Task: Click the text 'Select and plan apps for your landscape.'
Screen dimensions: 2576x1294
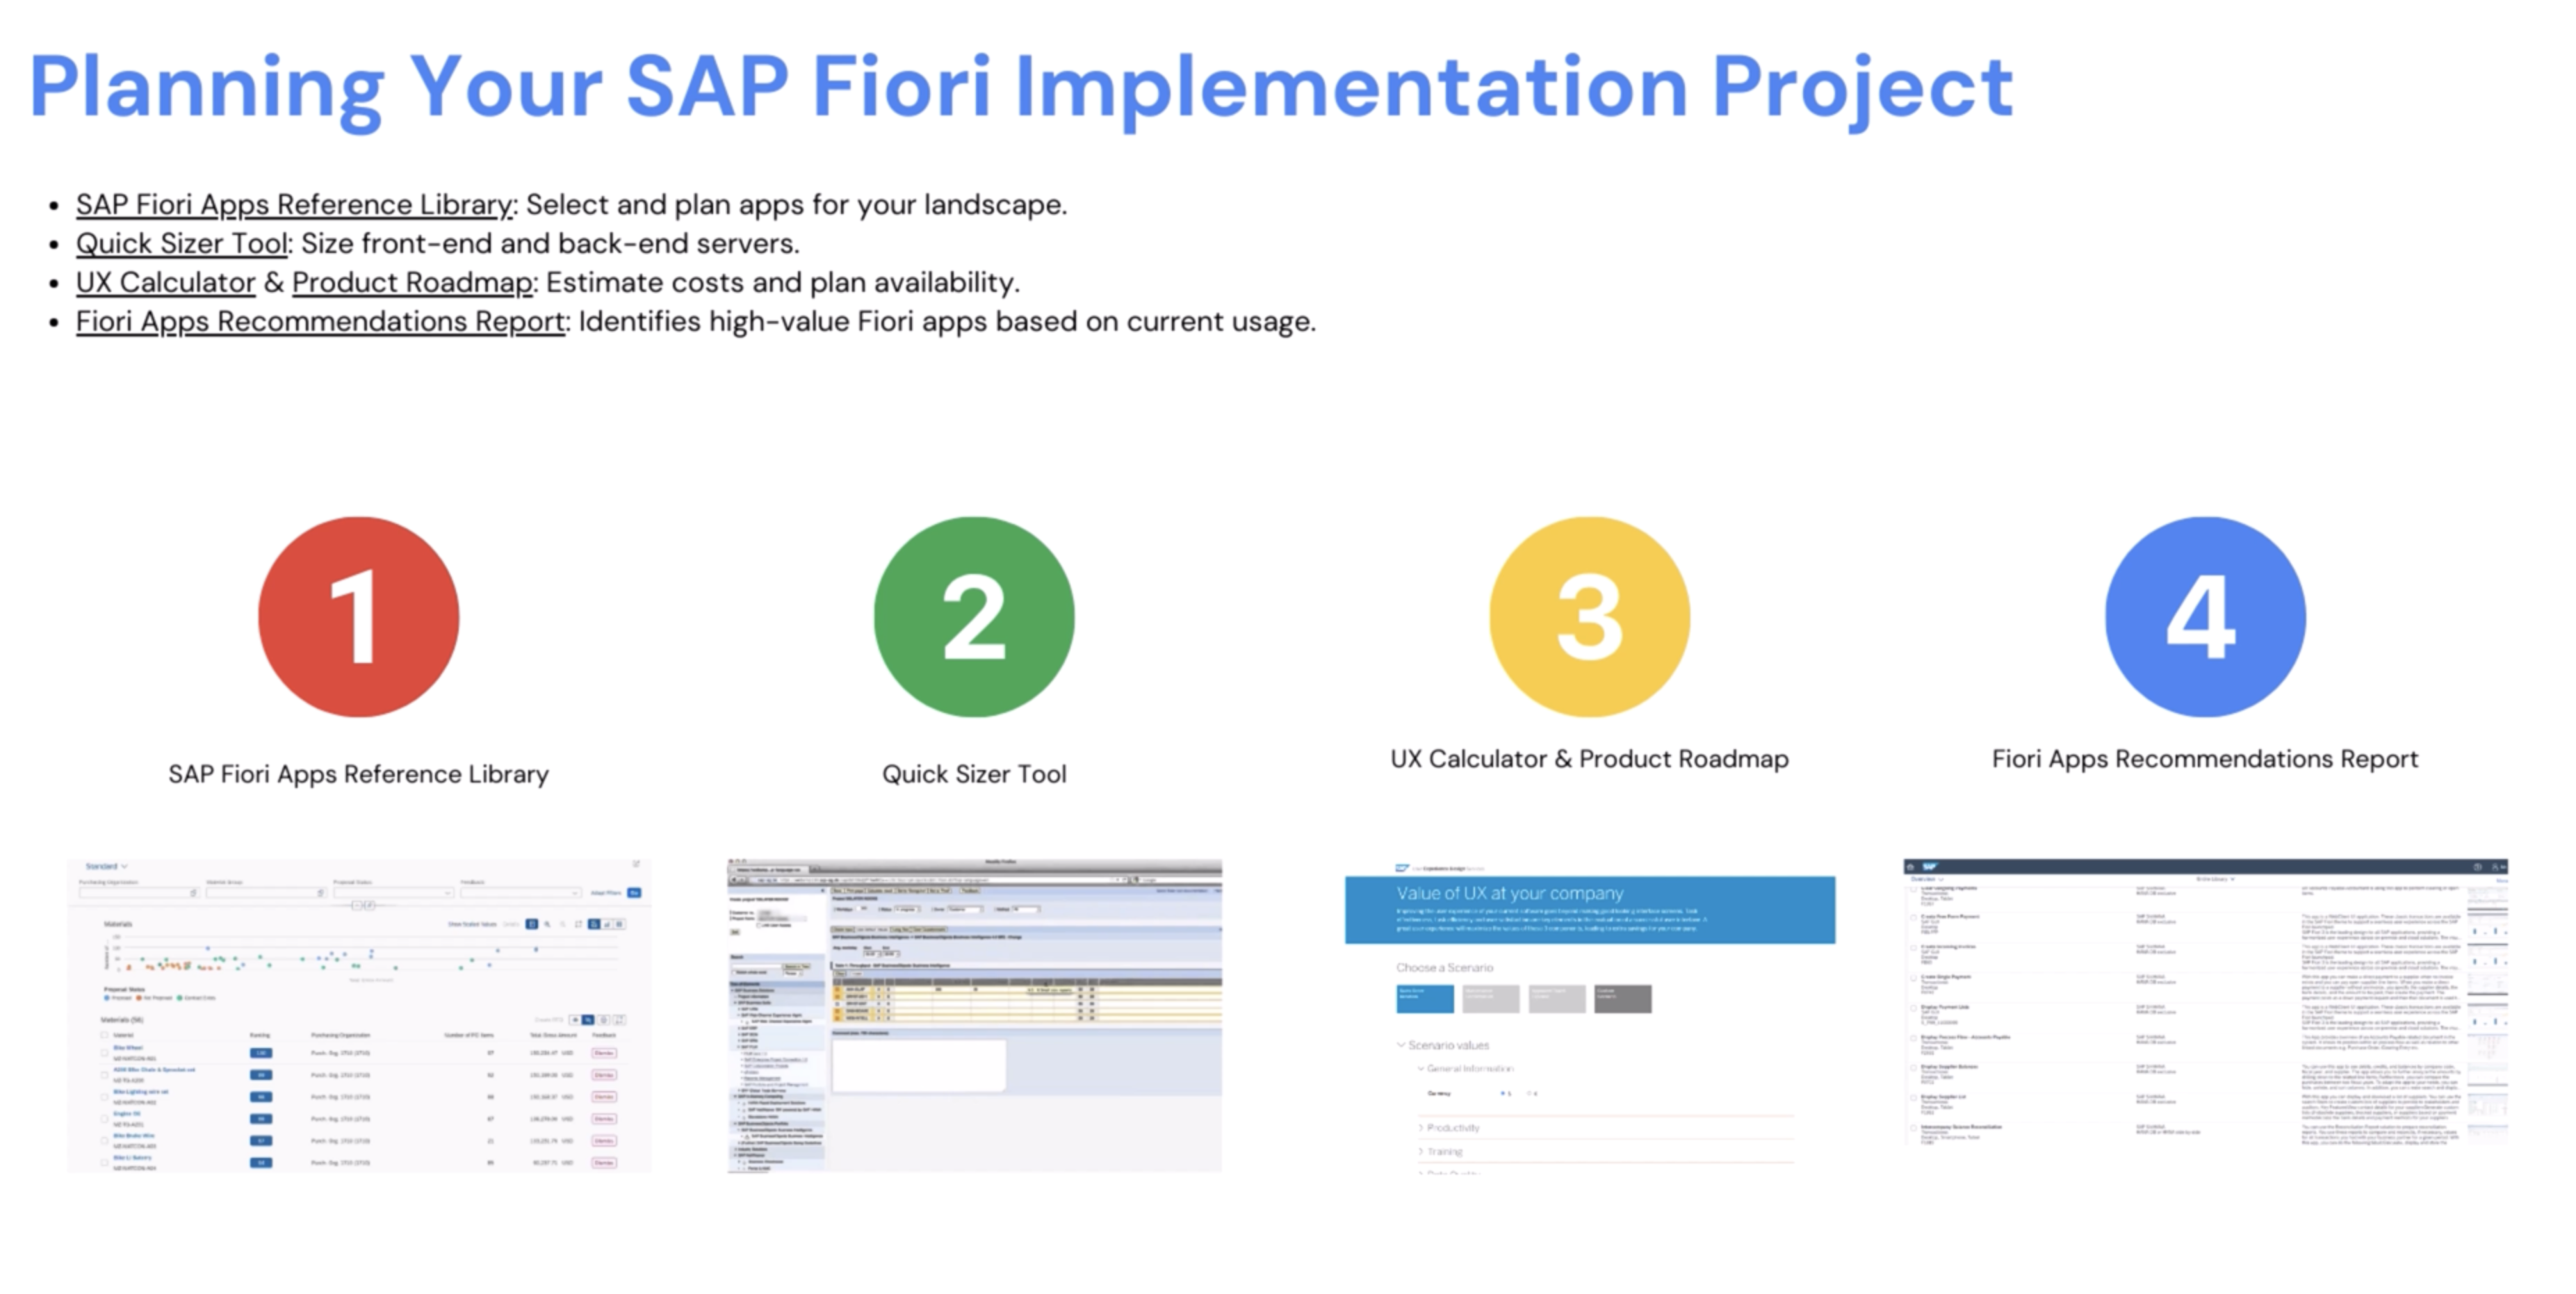Action: 797,204
